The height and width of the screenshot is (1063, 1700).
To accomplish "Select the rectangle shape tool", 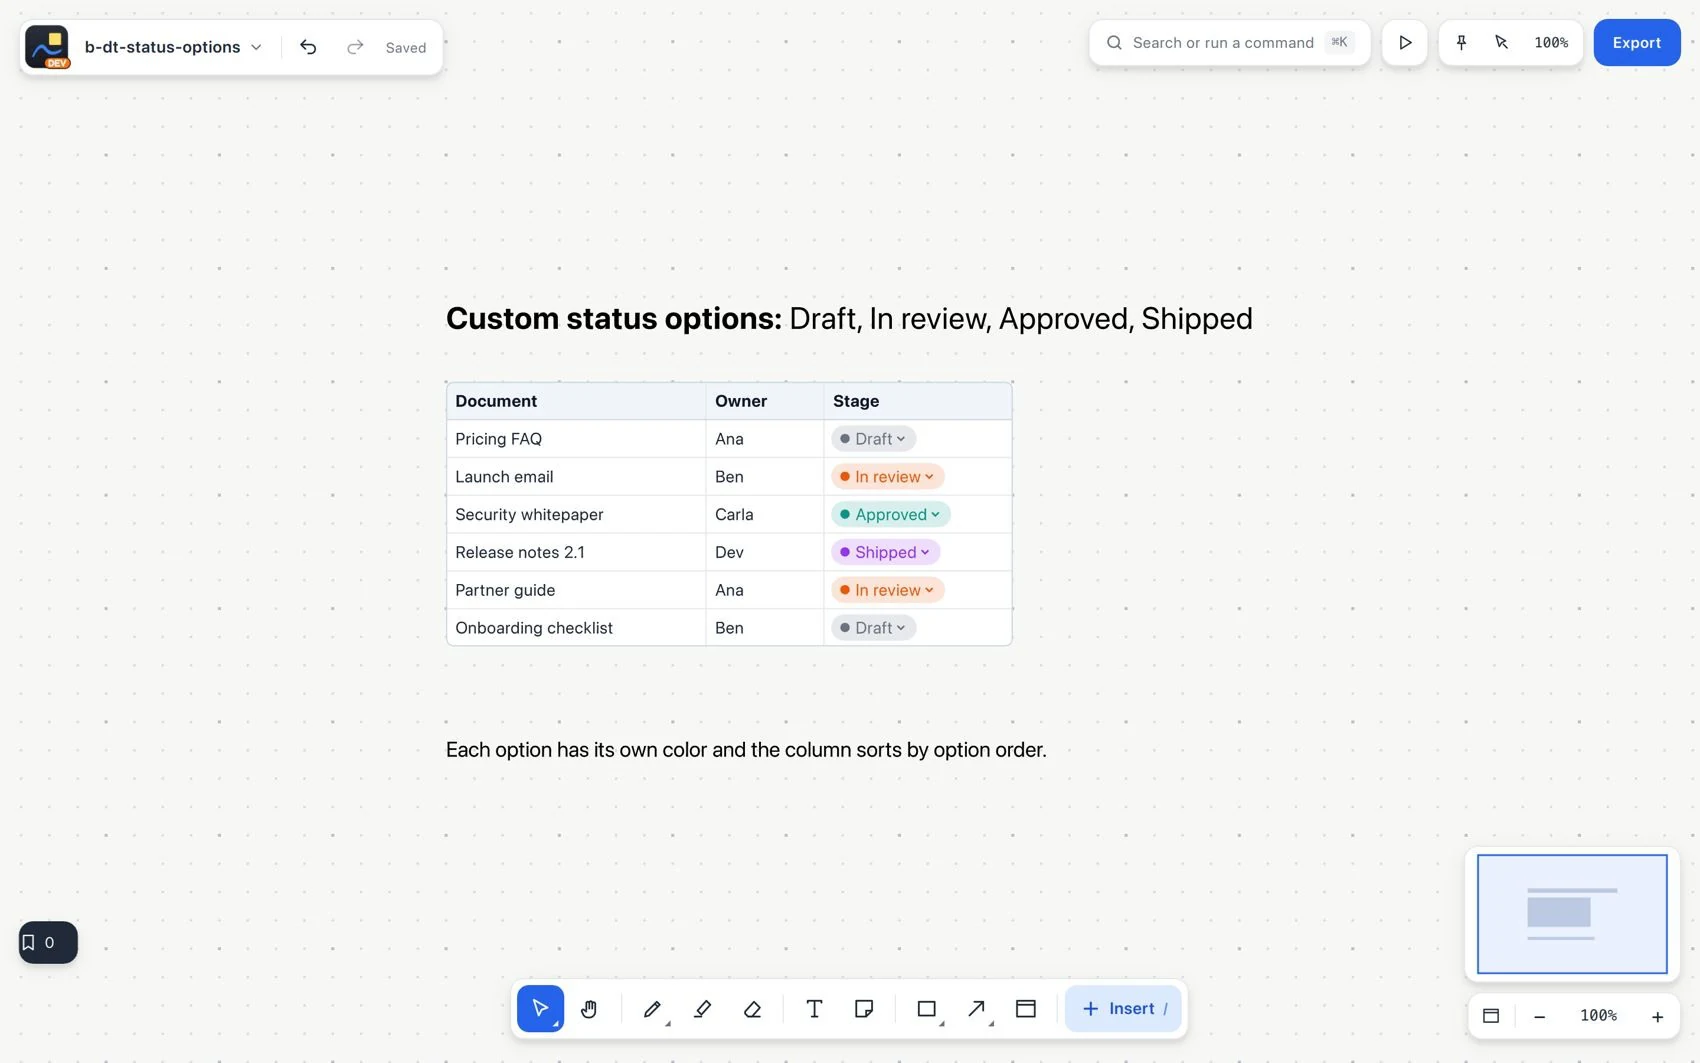I will pyautogui.click(x=927, y=1008).
